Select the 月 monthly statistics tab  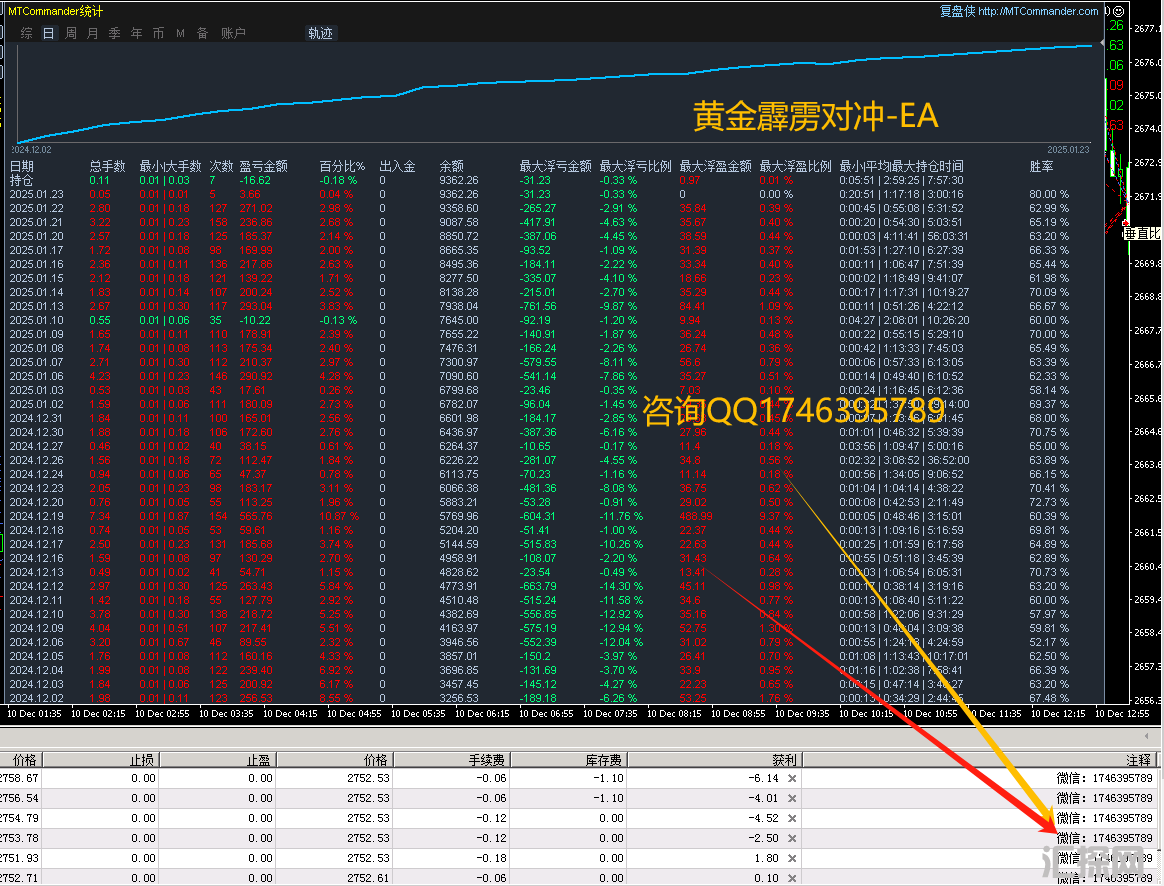(93, 33)
